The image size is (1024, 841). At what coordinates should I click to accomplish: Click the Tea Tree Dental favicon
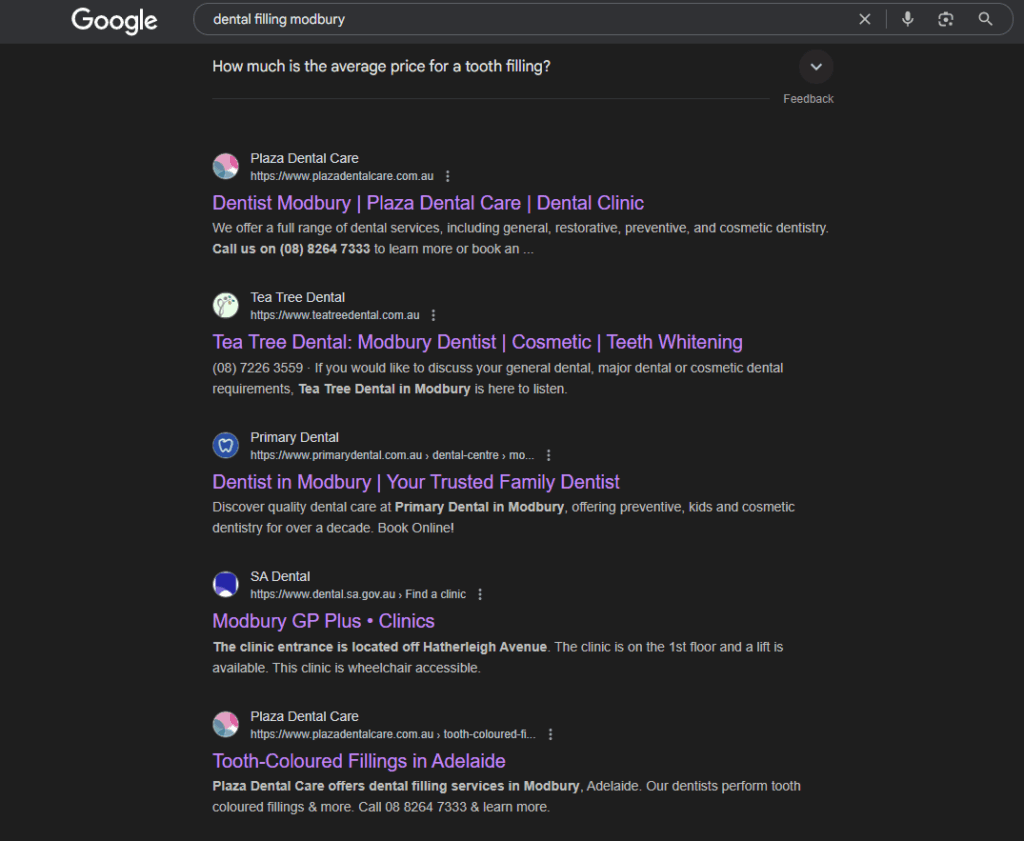pyautogui.click(x=226, y=305)
